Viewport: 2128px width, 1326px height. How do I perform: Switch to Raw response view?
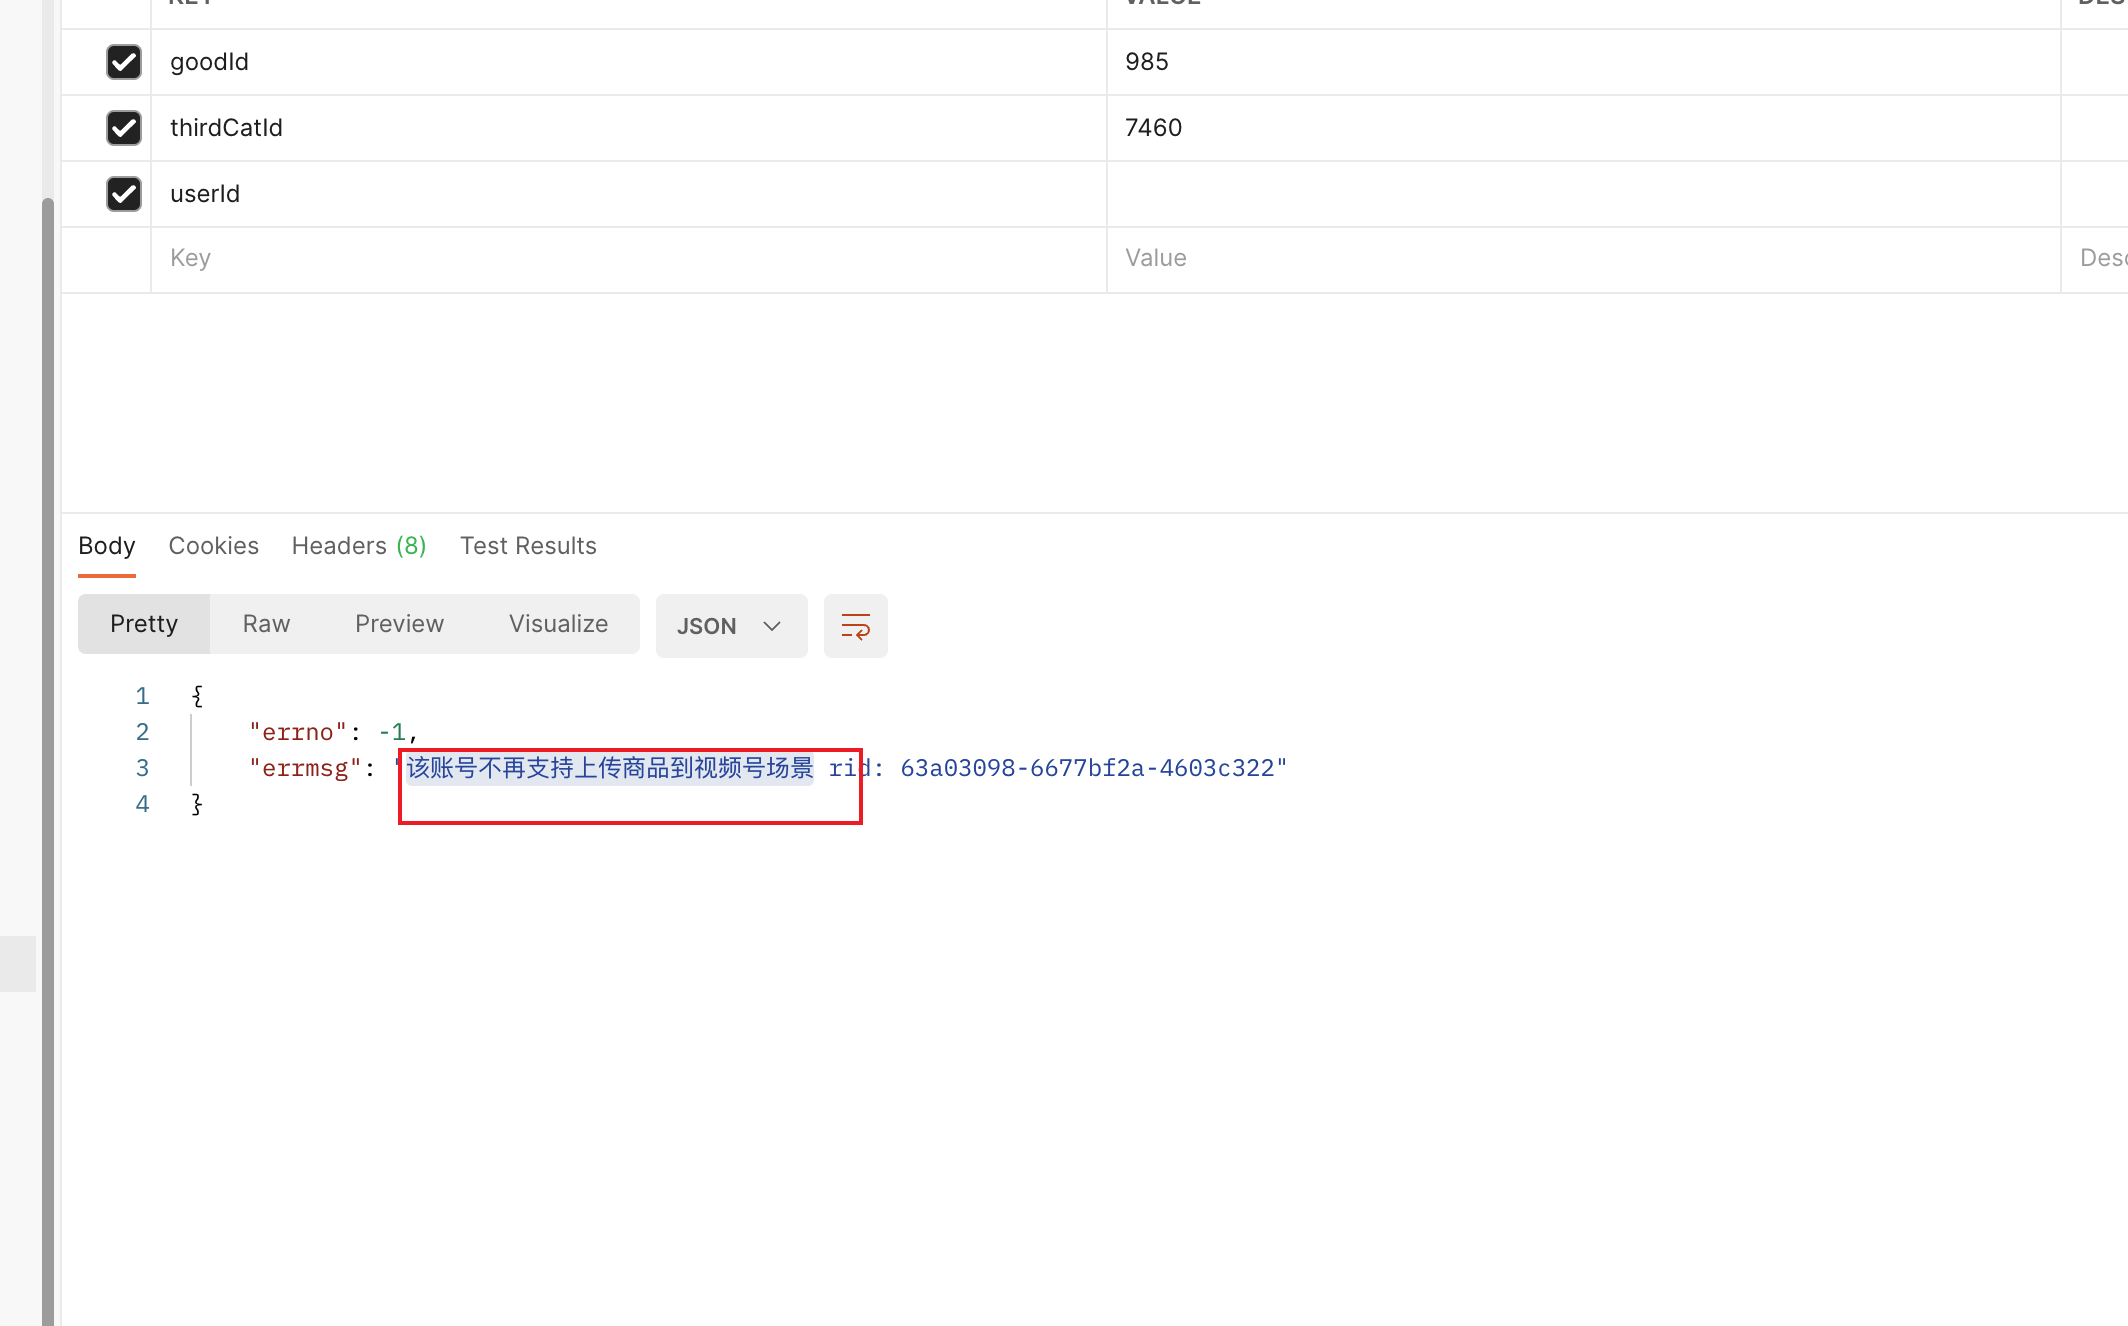[266, 624]
